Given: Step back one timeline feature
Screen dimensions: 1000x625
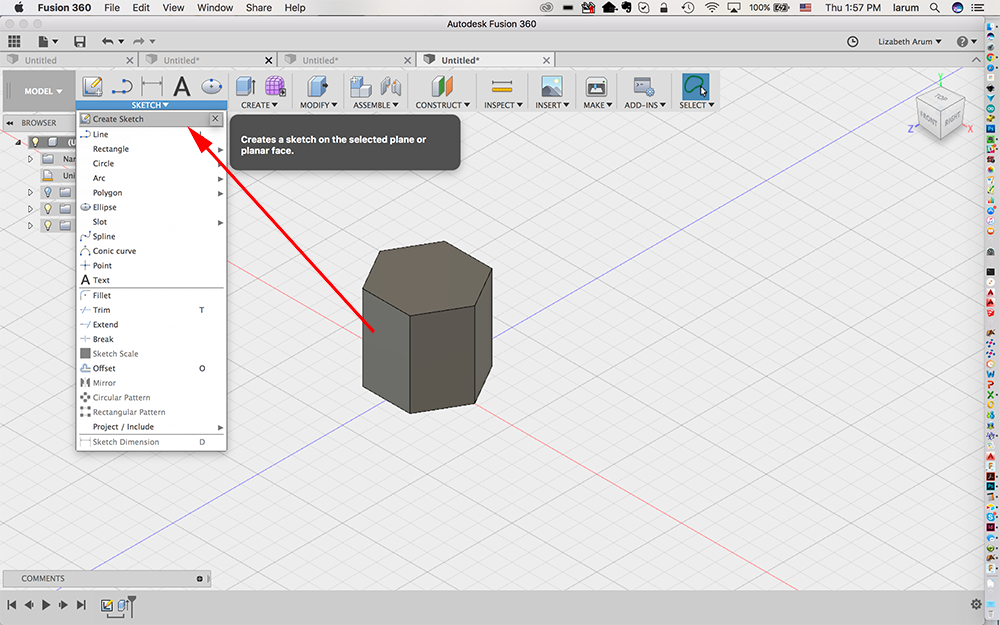Looking at the screenshot, I should point(29,605).
